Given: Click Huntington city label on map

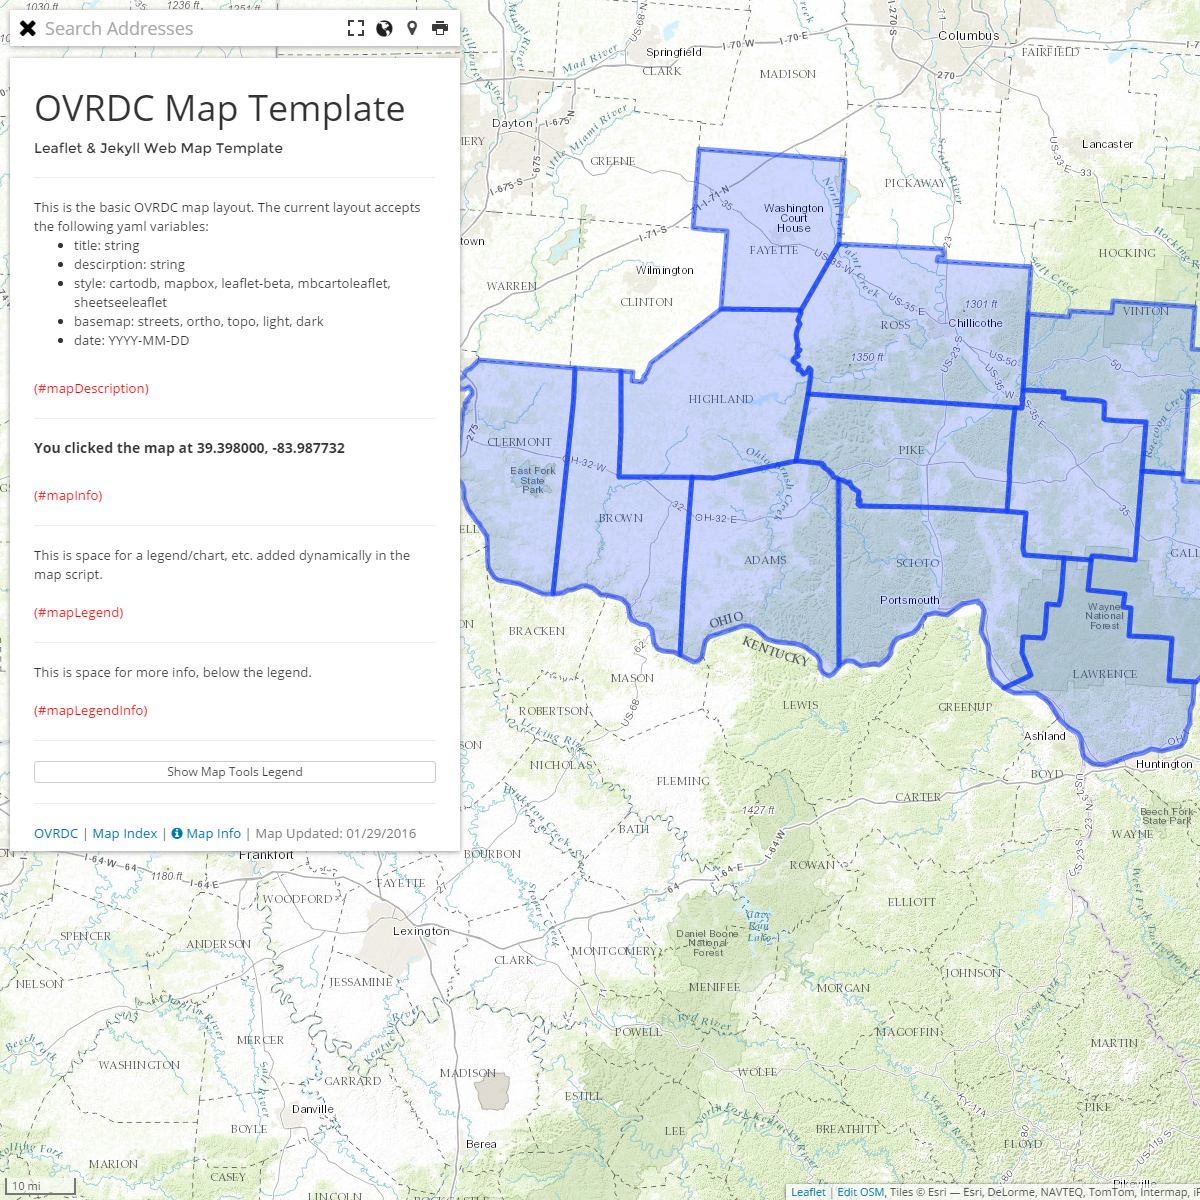Looking at the screenshot, I should [x=1164, y=764].
